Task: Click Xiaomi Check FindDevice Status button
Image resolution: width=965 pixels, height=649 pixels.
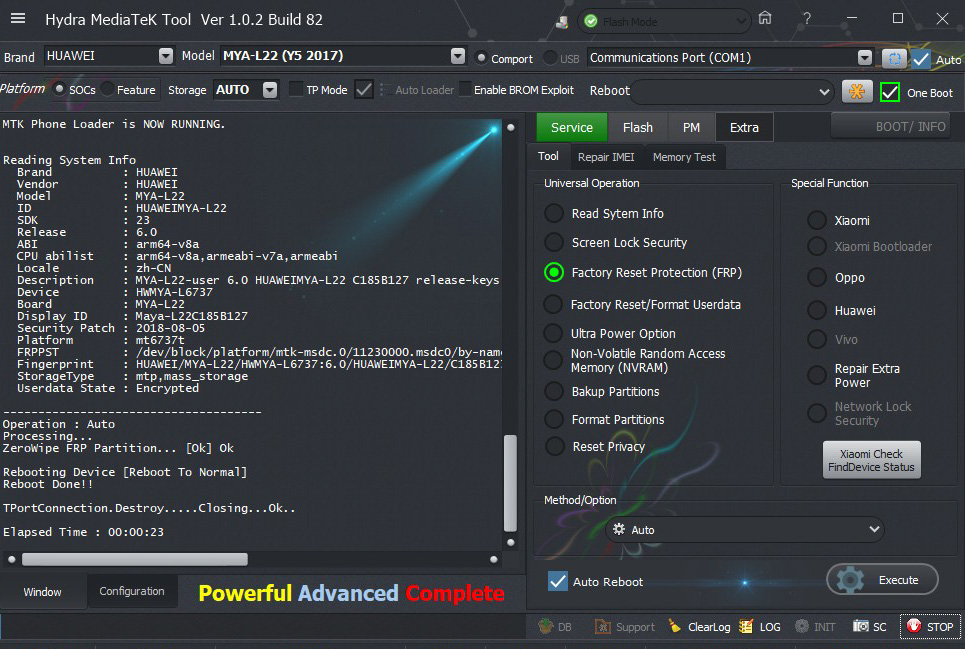Action: pos(871,460)
